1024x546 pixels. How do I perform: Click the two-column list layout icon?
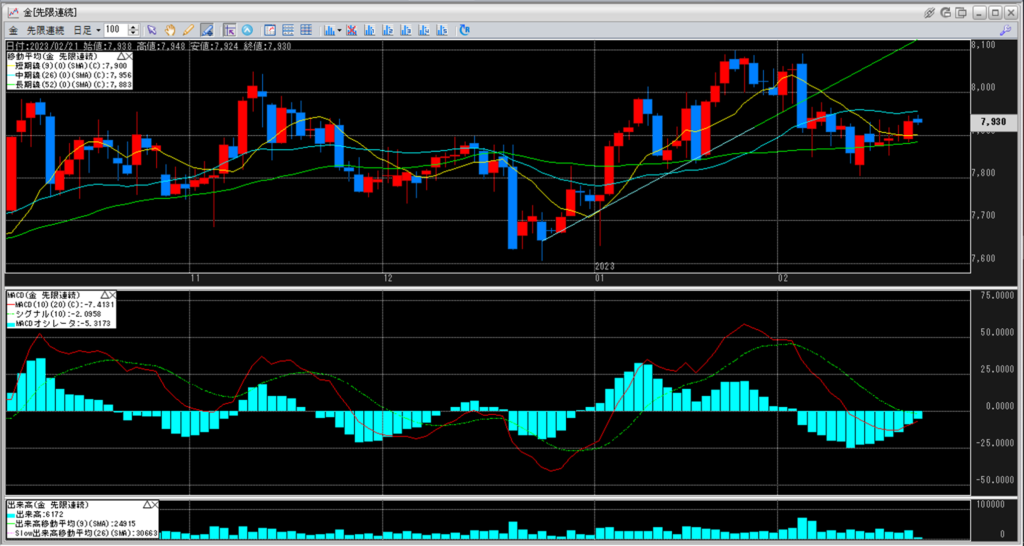tap(288, 30)
